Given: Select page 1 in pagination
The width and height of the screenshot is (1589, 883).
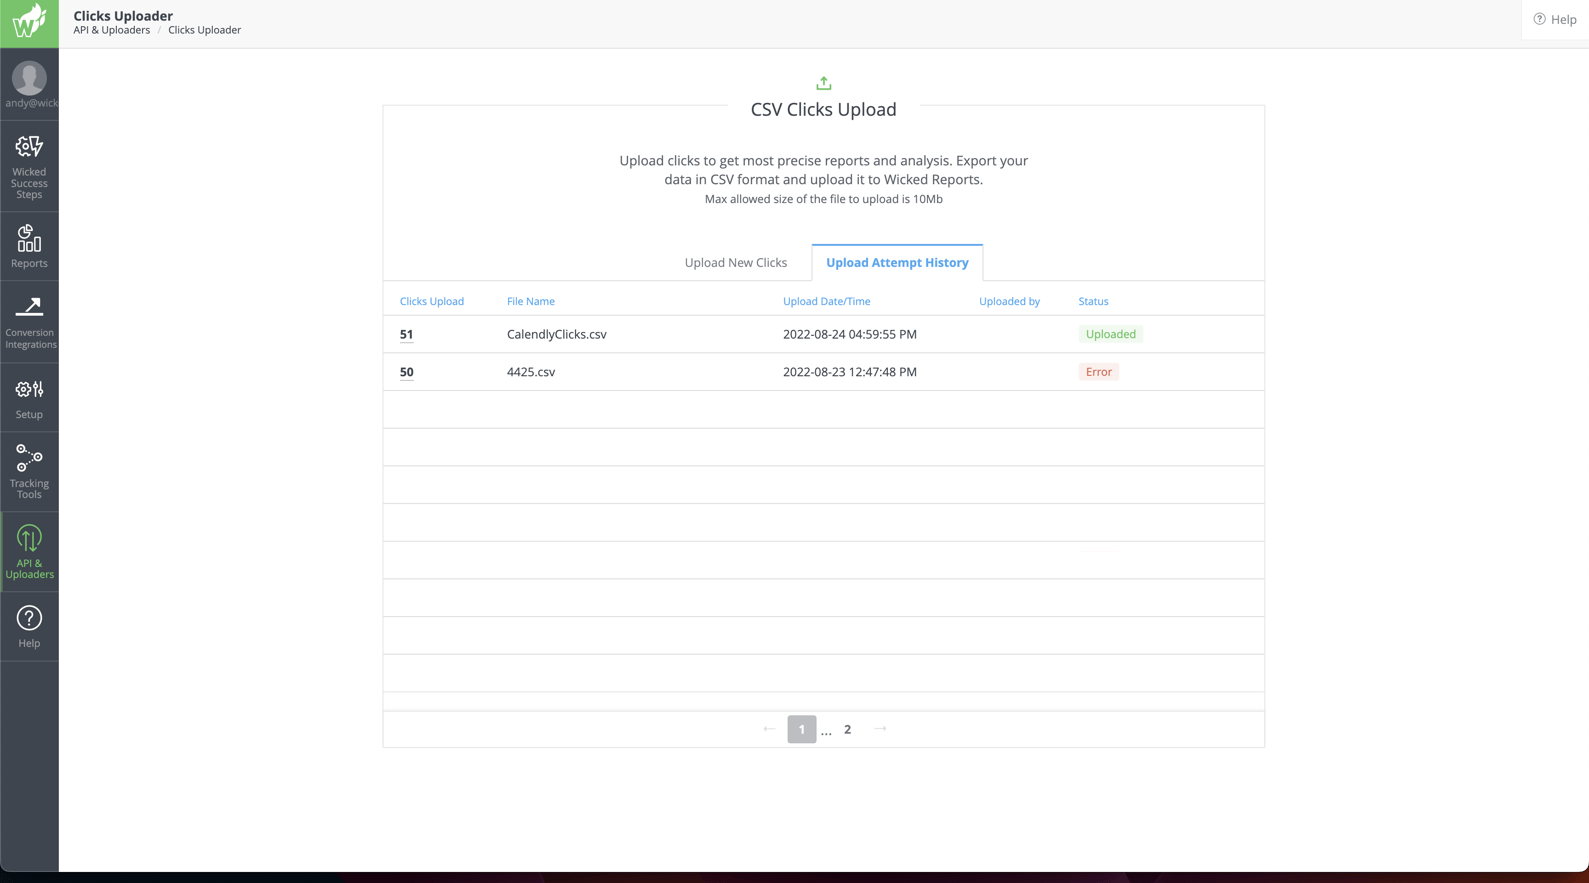Looking at the screenshot, I should [x=802, y=729].
